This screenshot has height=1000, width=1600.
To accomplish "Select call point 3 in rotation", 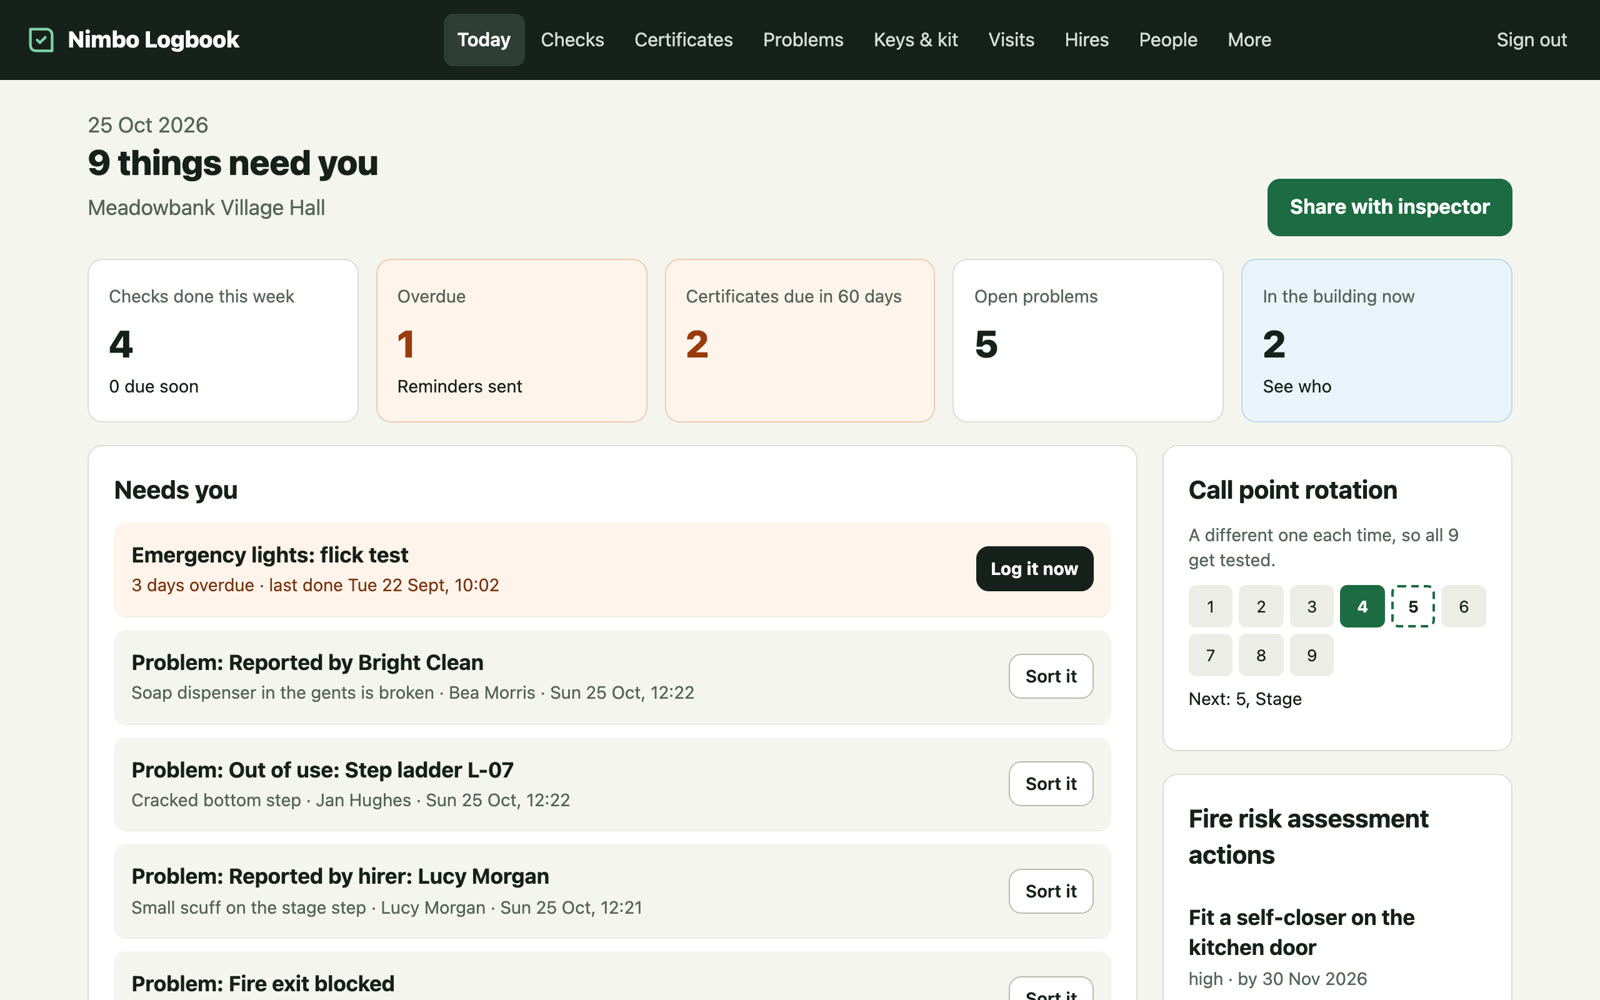I will click(x=1312, y=606).
